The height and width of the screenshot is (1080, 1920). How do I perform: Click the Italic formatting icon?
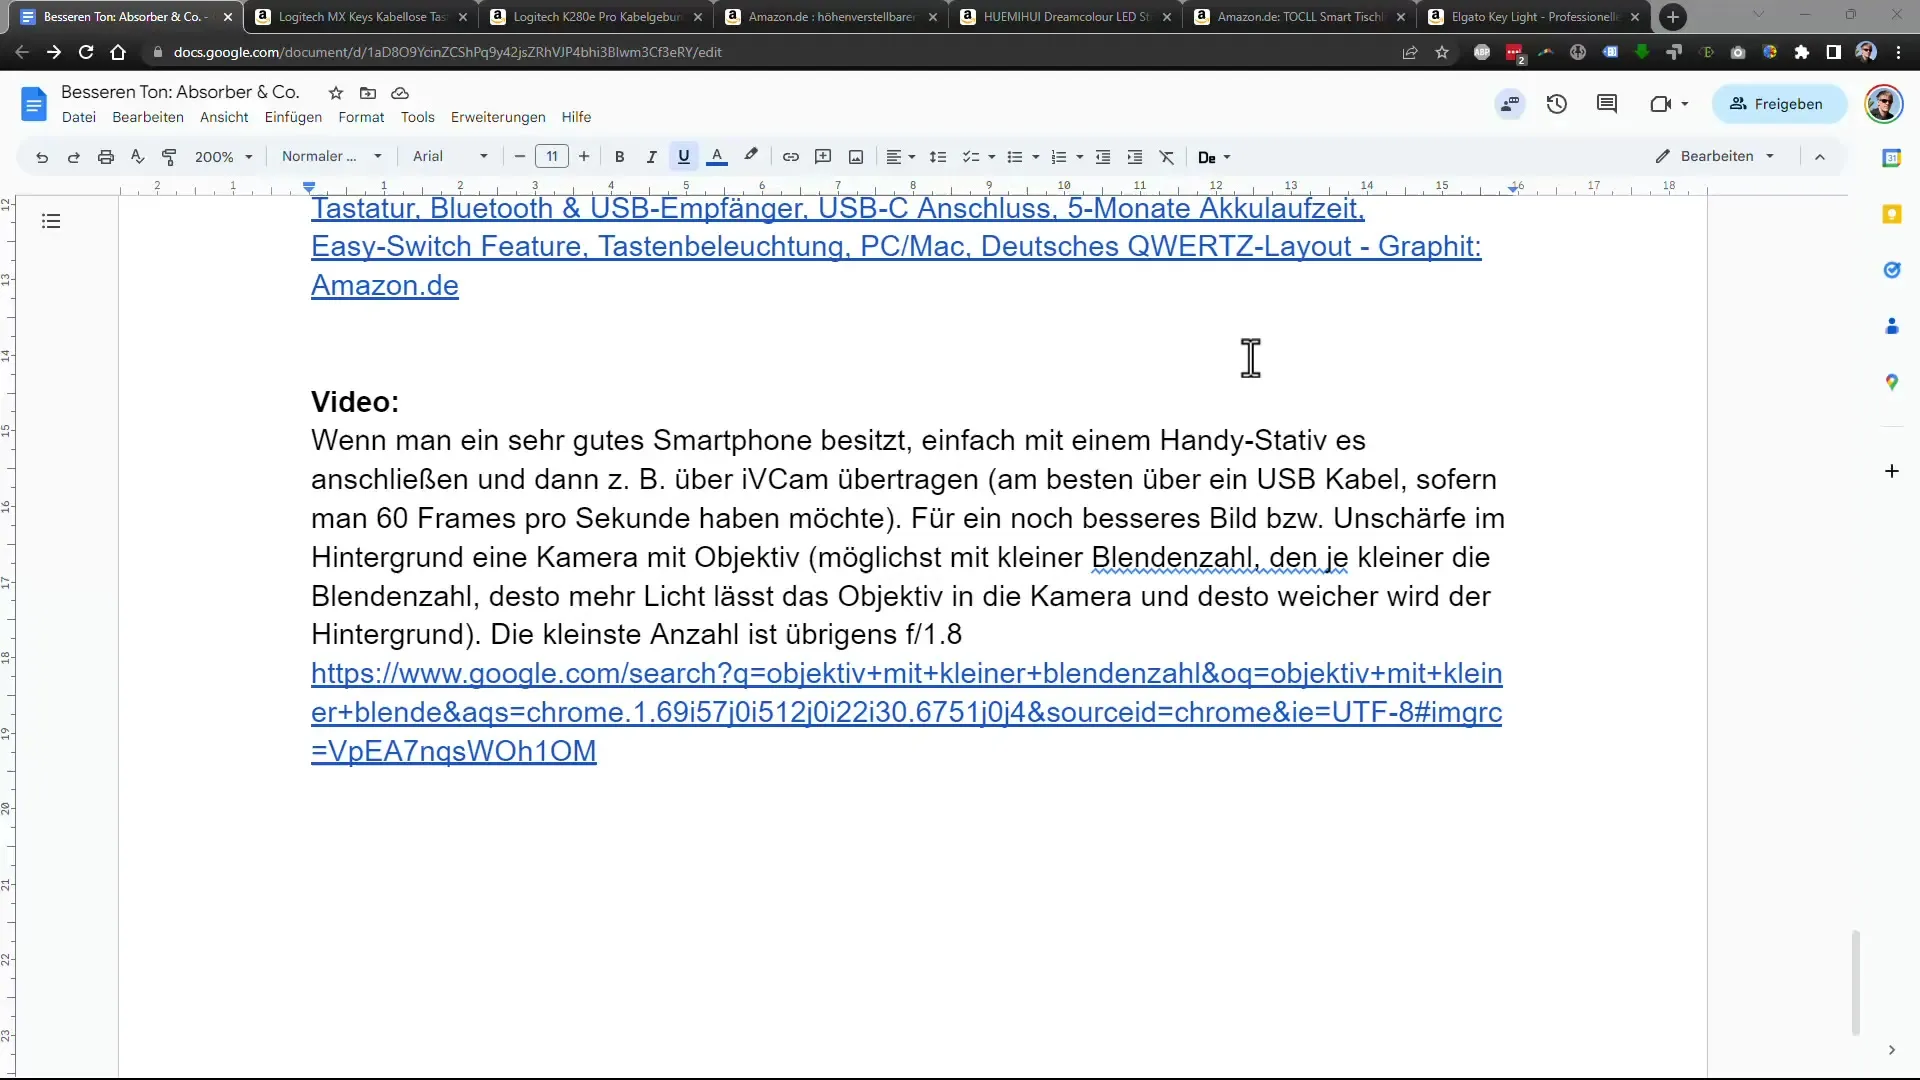[x=651, y=157]
